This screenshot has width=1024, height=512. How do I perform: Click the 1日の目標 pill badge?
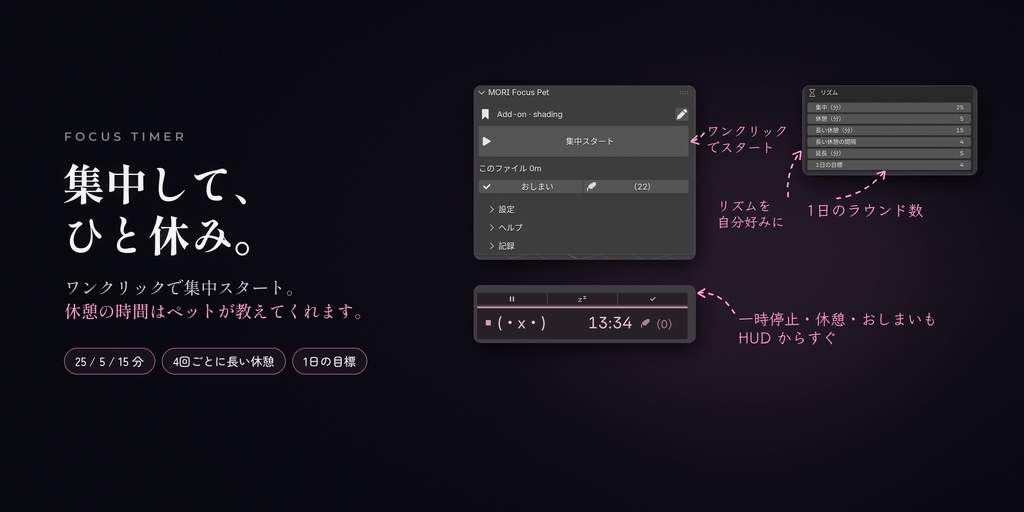[x=330, y=361]
